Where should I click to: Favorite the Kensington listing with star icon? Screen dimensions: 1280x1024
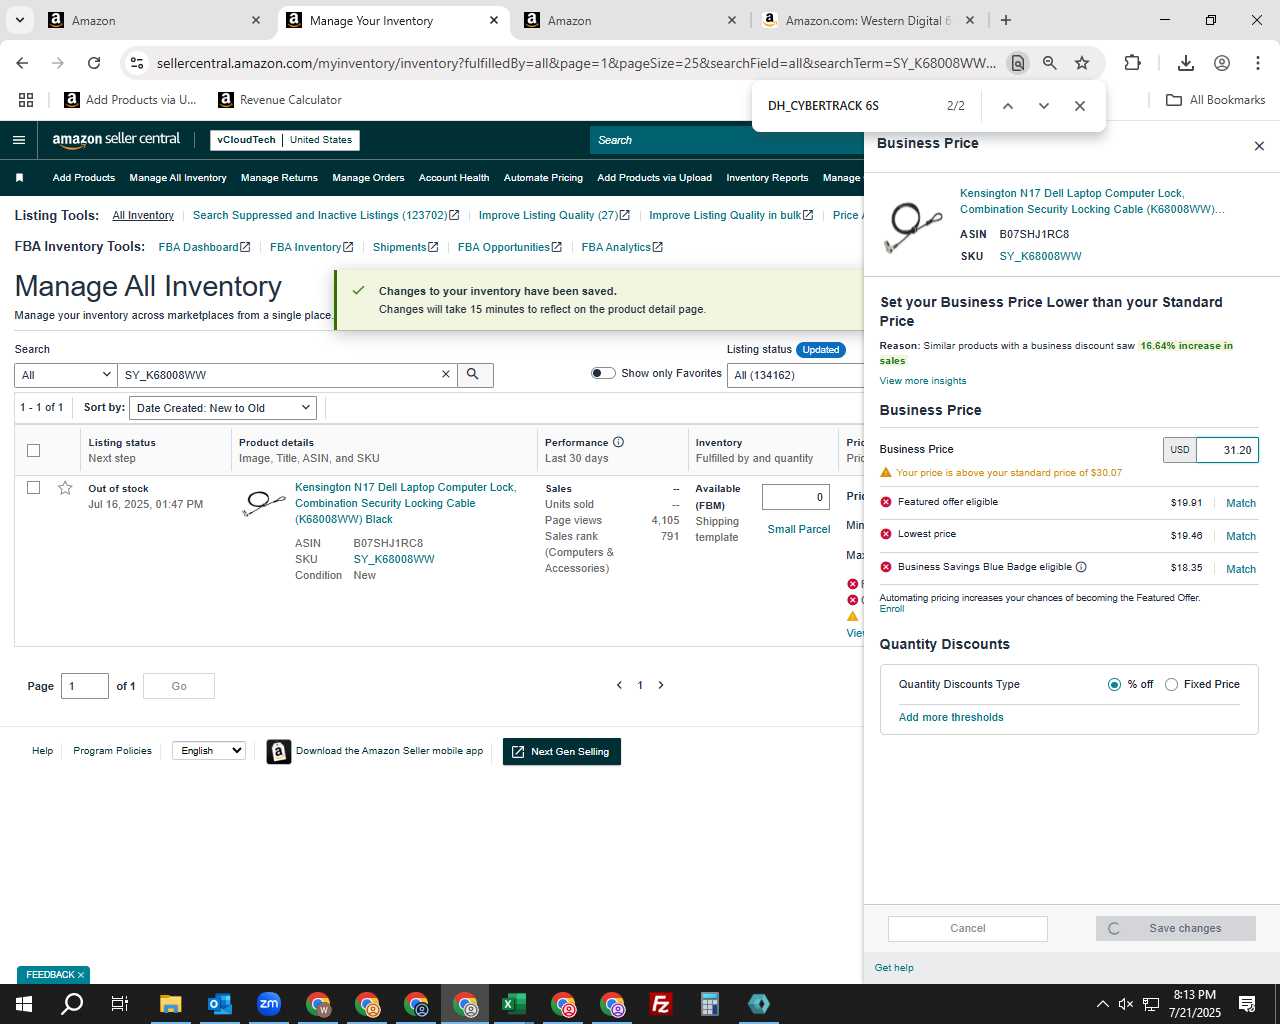pyautogui.click(x=65, y=488)
